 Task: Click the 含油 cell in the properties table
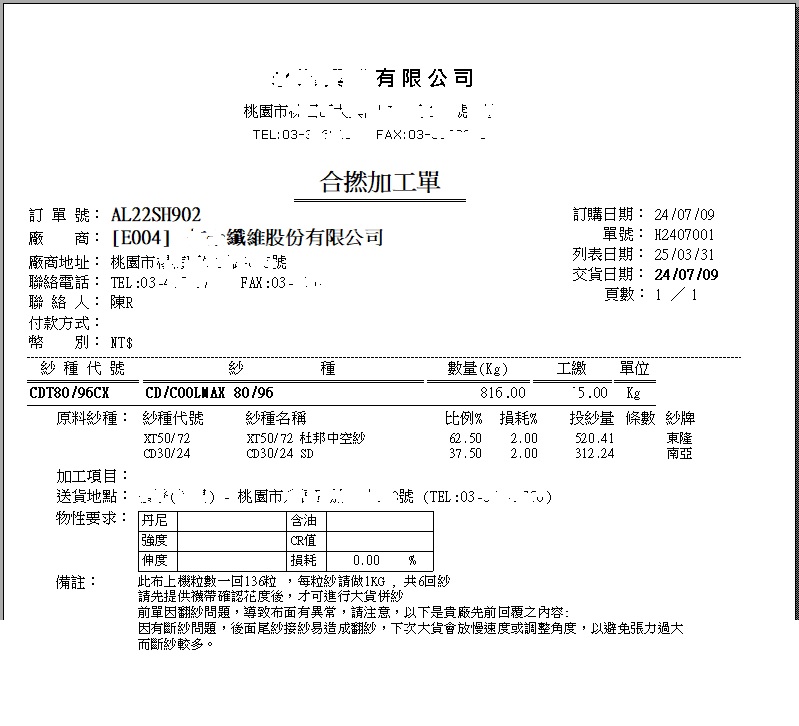click(x=306, y=521)
